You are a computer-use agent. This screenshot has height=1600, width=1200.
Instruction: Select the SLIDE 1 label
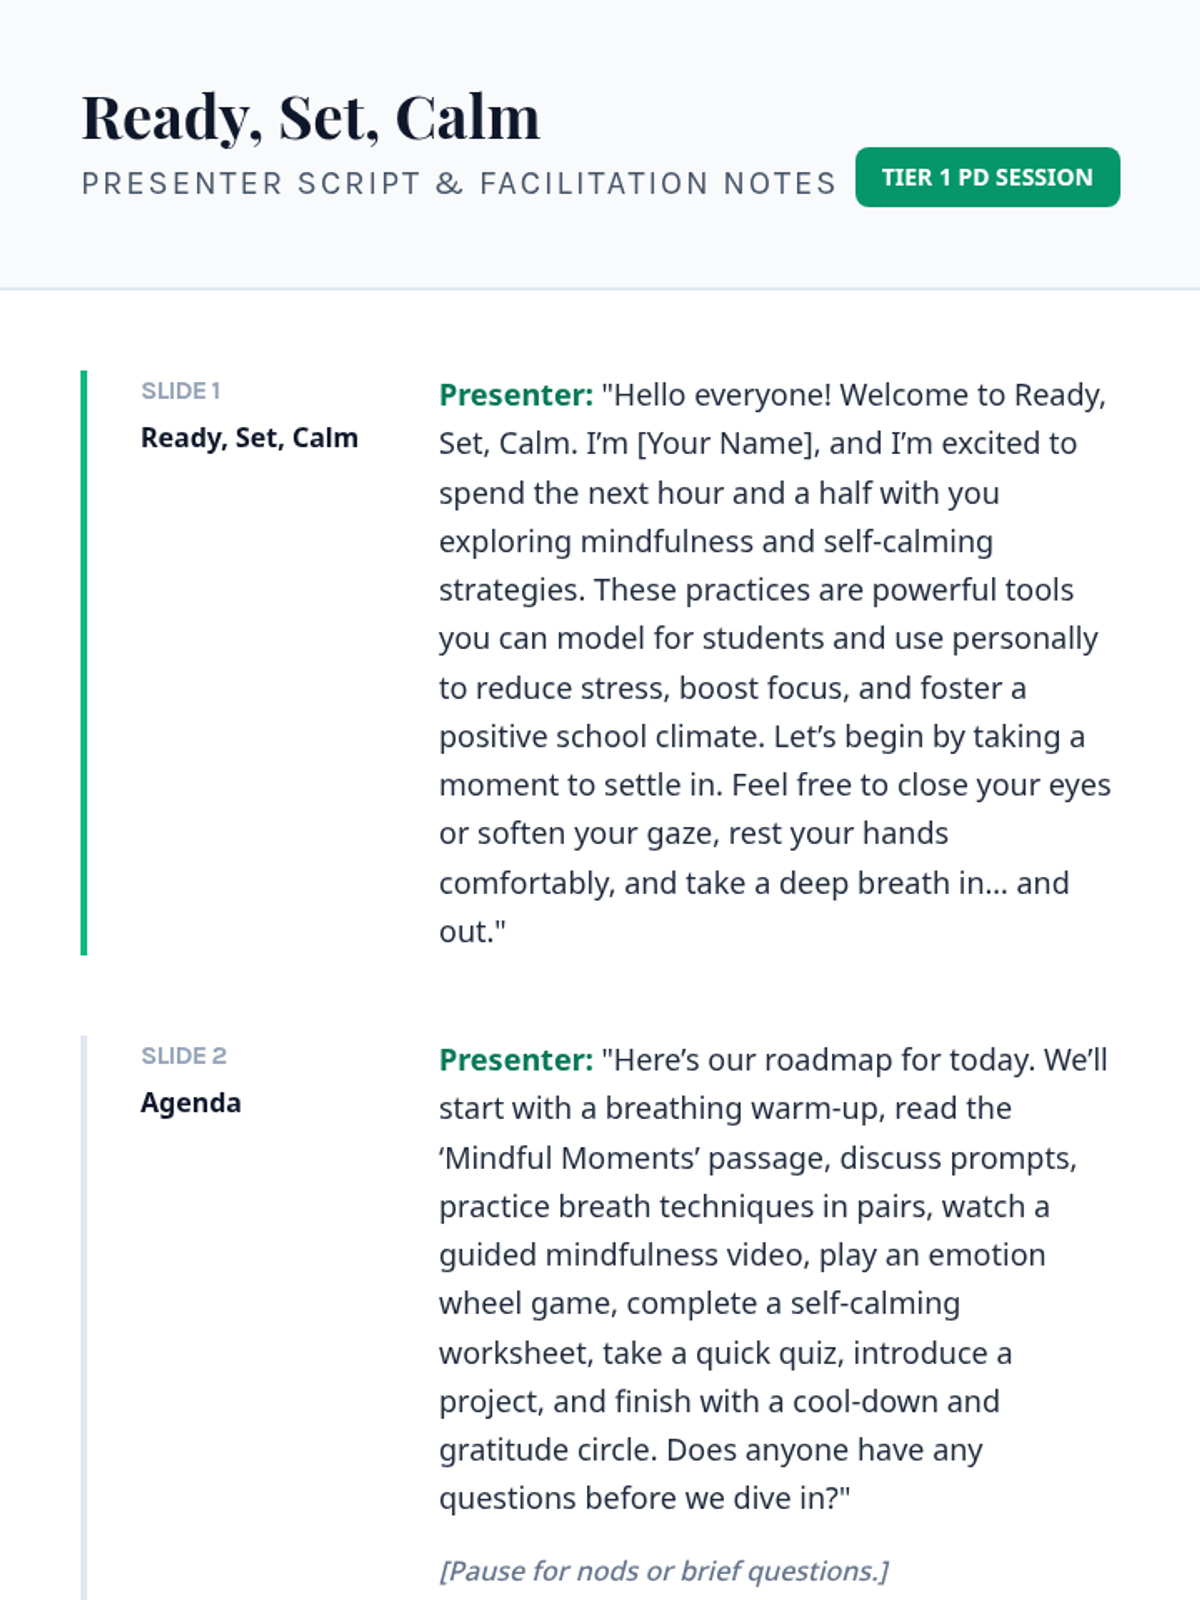[181, 391]
